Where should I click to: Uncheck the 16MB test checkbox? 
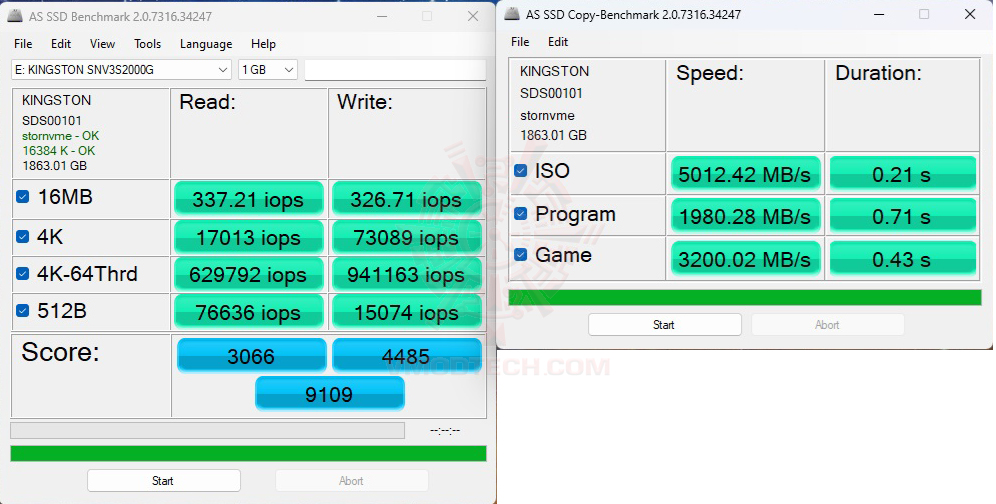[22, 197]
